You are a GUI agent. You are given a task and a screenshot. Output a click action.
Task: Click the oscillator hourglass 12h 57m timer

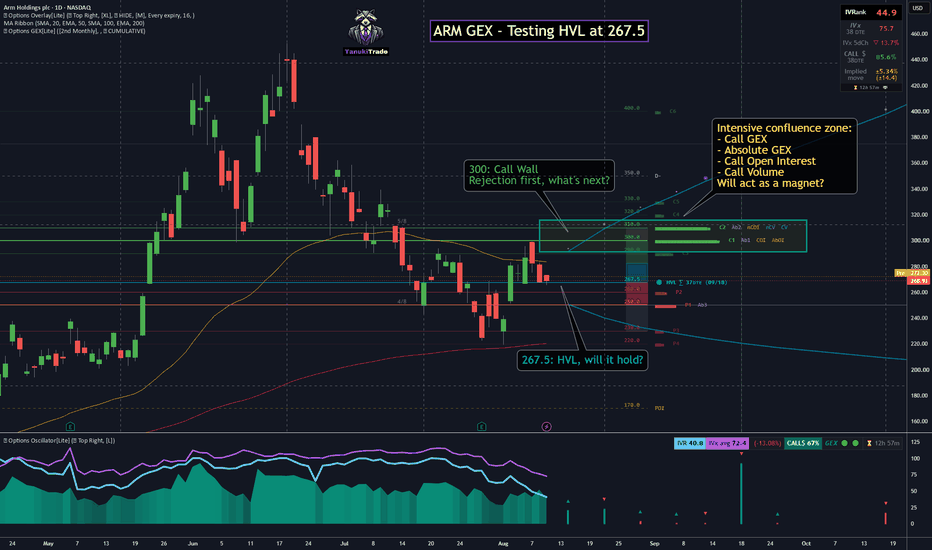(x=884, y=443)
